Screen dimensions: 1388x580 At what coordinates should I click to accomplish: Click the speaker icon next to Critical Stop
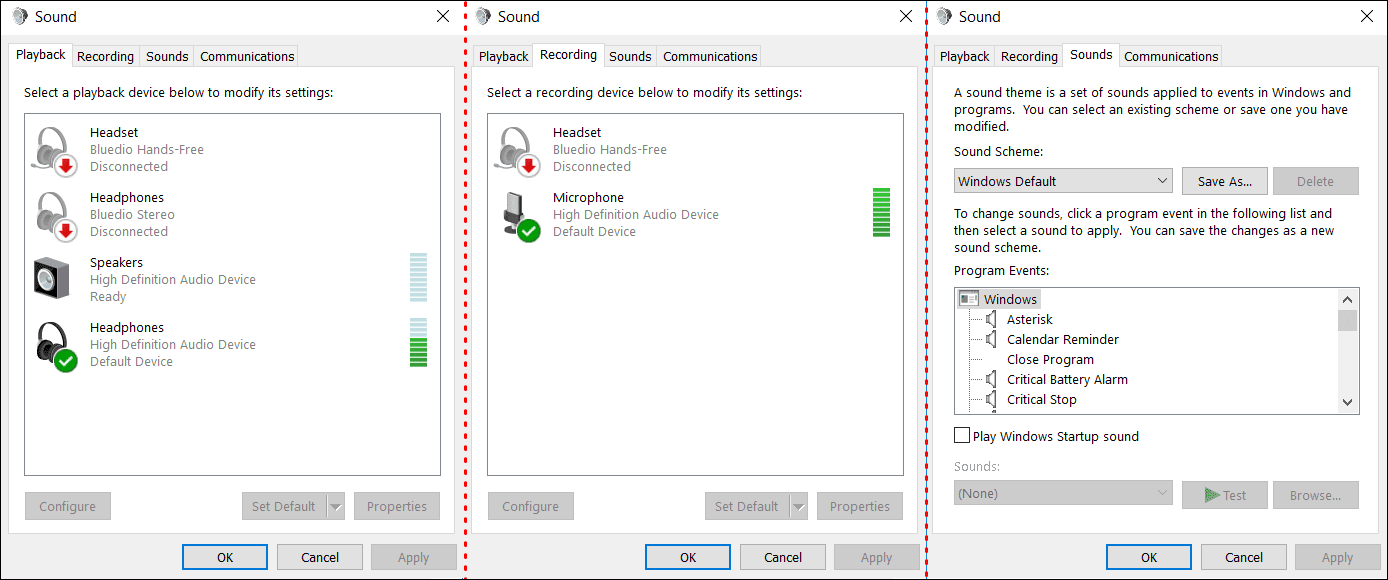coord(992,399)
